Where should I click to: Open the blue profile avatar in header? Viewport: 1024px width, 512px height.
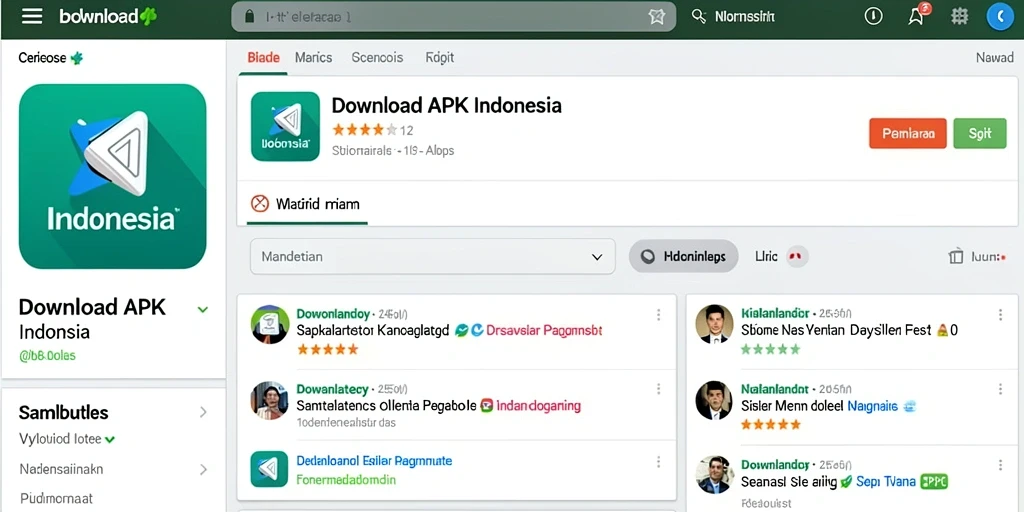coord(1000,16)
